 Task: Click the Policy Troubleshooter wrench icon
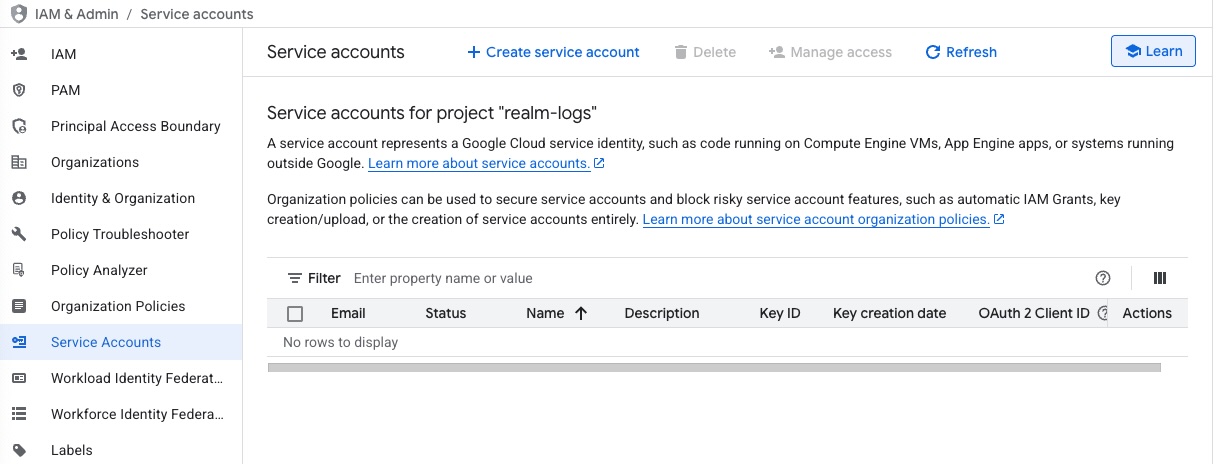tap(19, 234)
